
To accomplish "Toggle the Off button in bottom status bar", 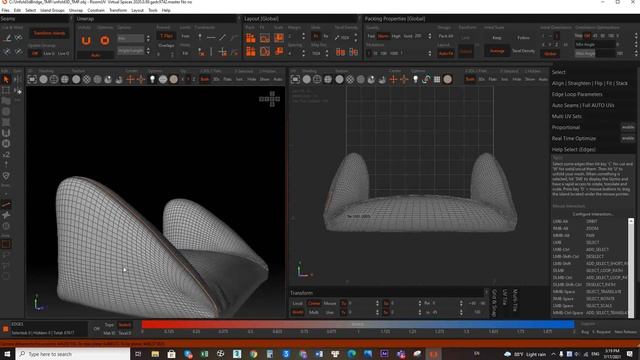I will [x=96, y=329].
